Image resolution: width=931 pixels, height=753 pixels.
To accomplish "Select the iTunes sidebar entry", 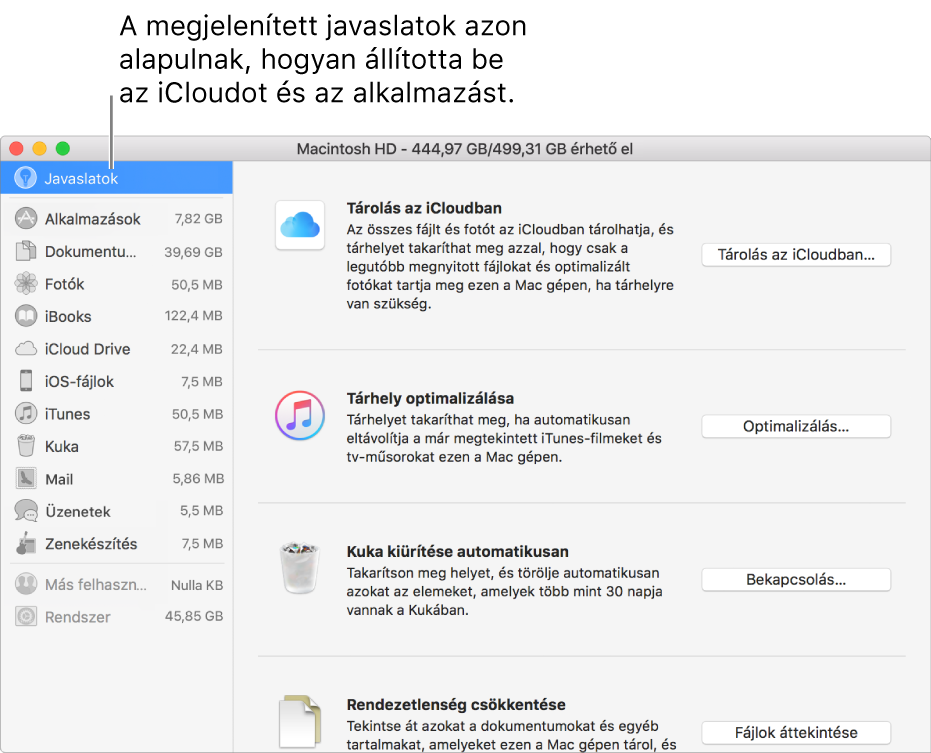I will pos(116,413).
